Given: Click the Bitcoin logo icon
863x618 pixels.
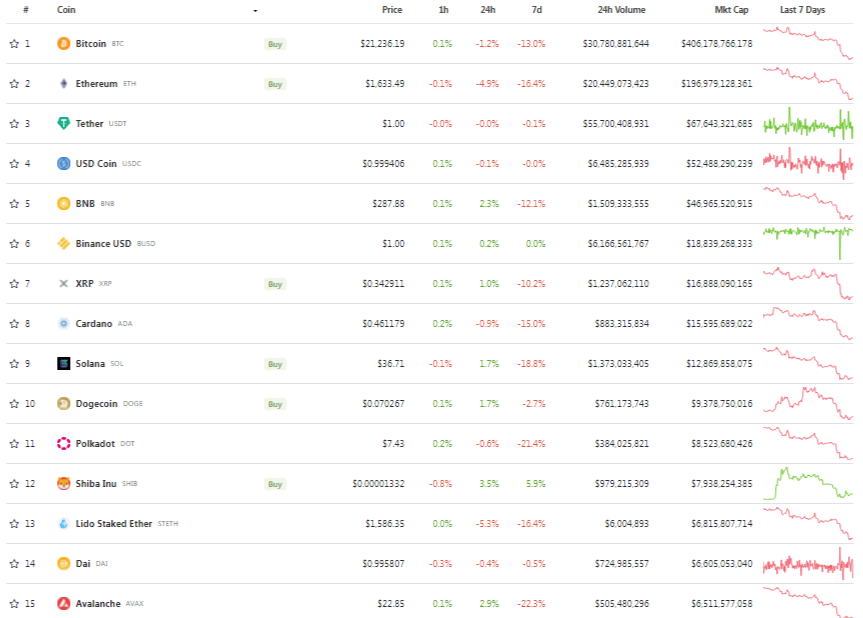Looking at the screenshot, I should coord(64,43).
